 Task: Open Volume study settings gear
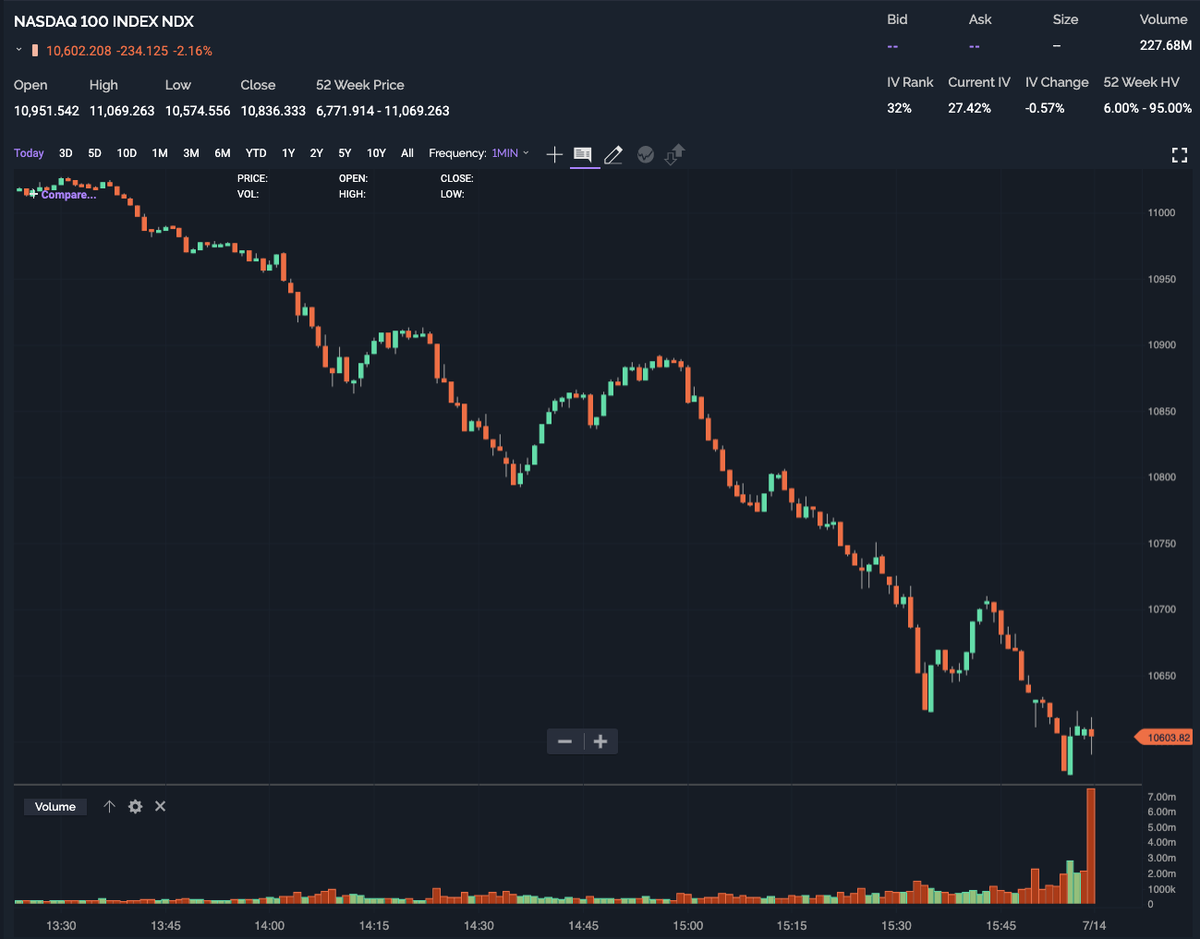pos(135,806)
